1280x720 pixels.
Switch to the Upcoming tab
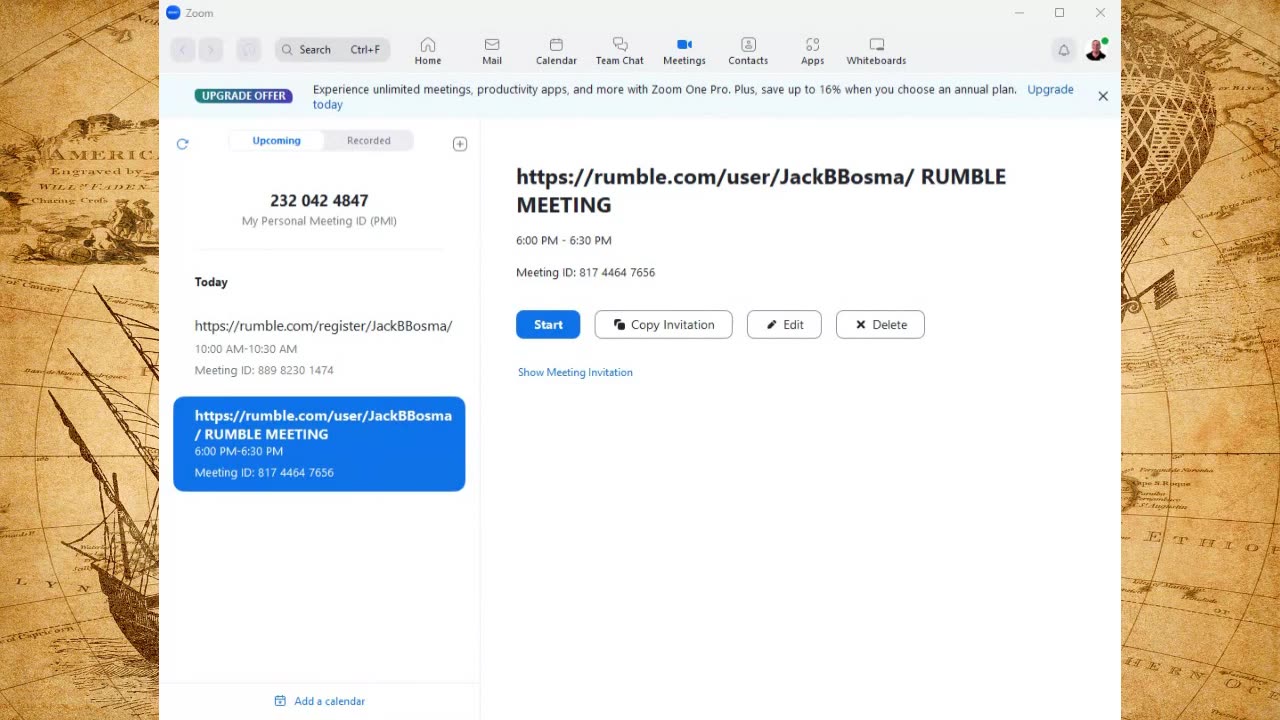tap(276, 140)
